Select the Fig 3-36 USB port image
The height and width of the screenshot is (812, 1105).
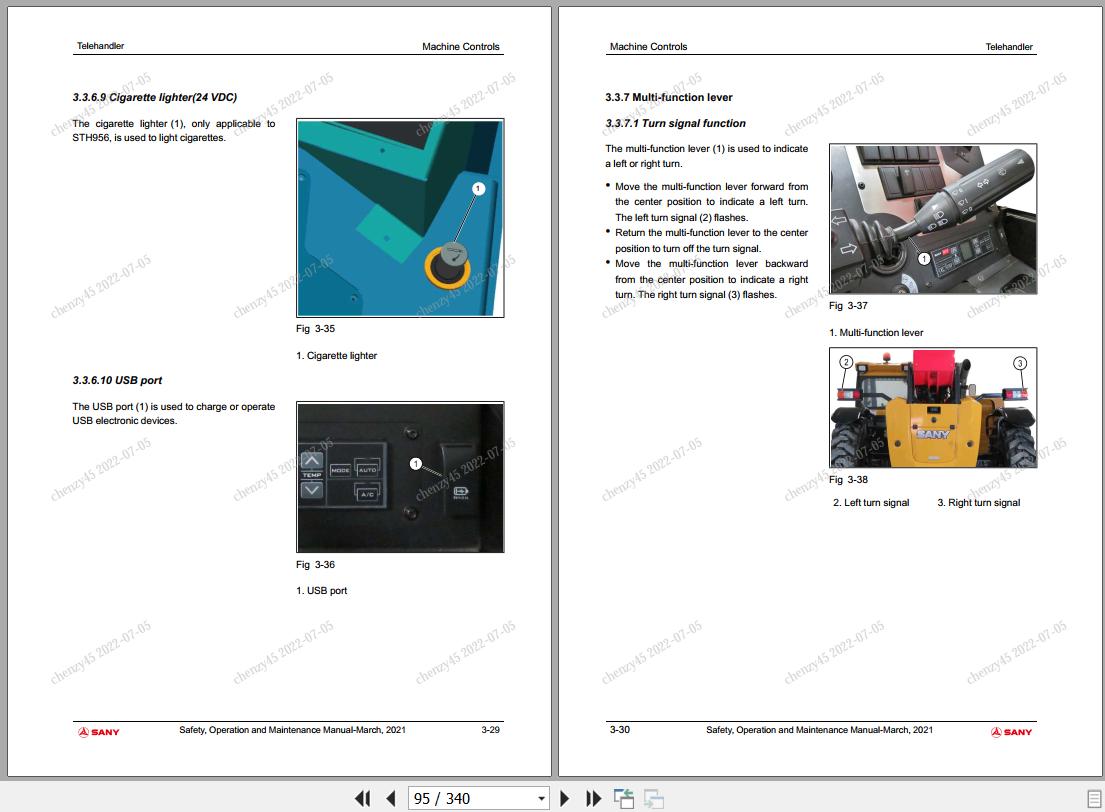tap(399, 477)
